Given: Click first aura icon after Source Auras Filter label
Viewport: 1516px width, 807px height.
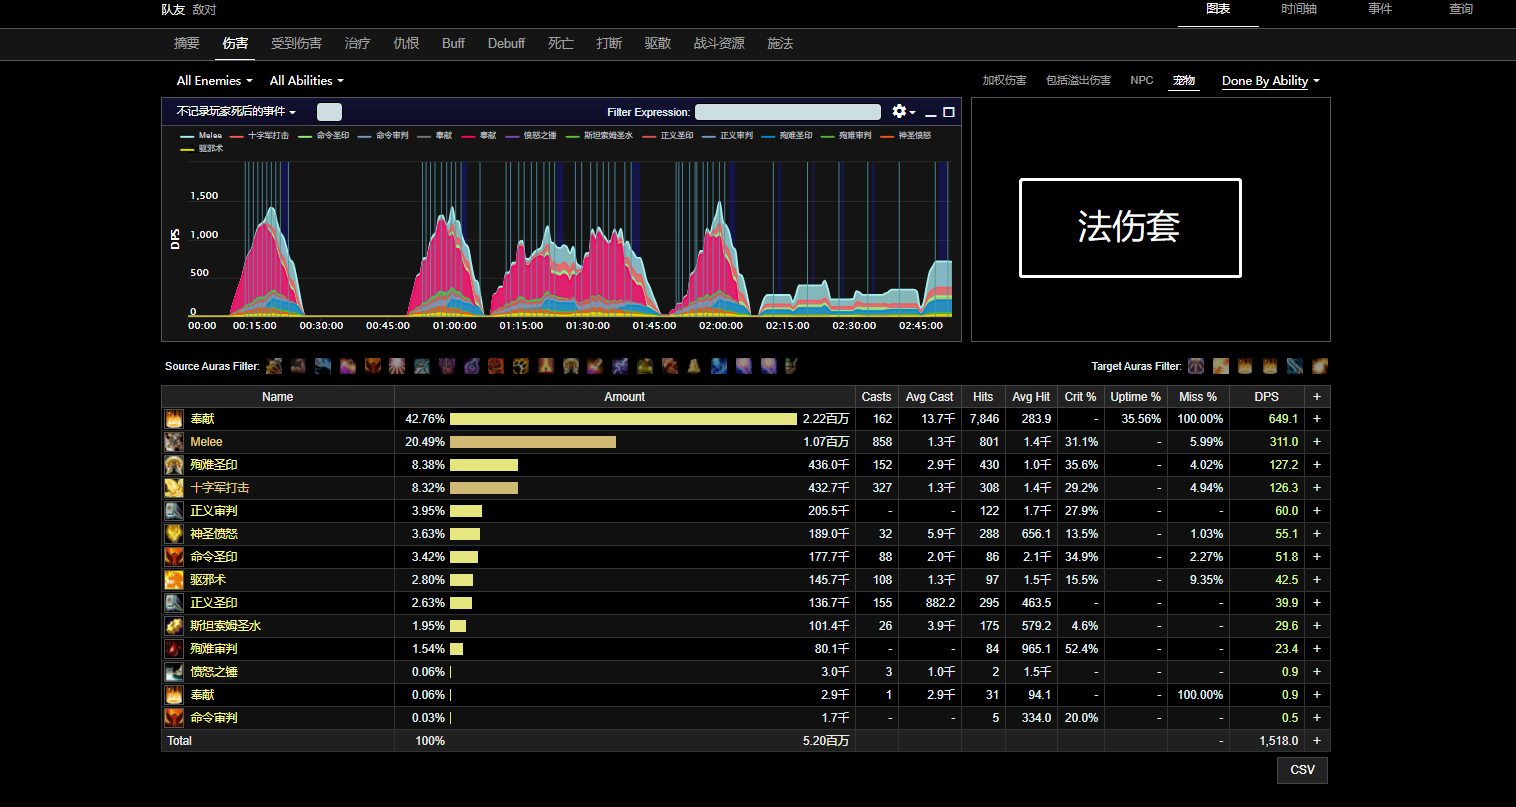Looking at the screenshot, I should [274, 366].
